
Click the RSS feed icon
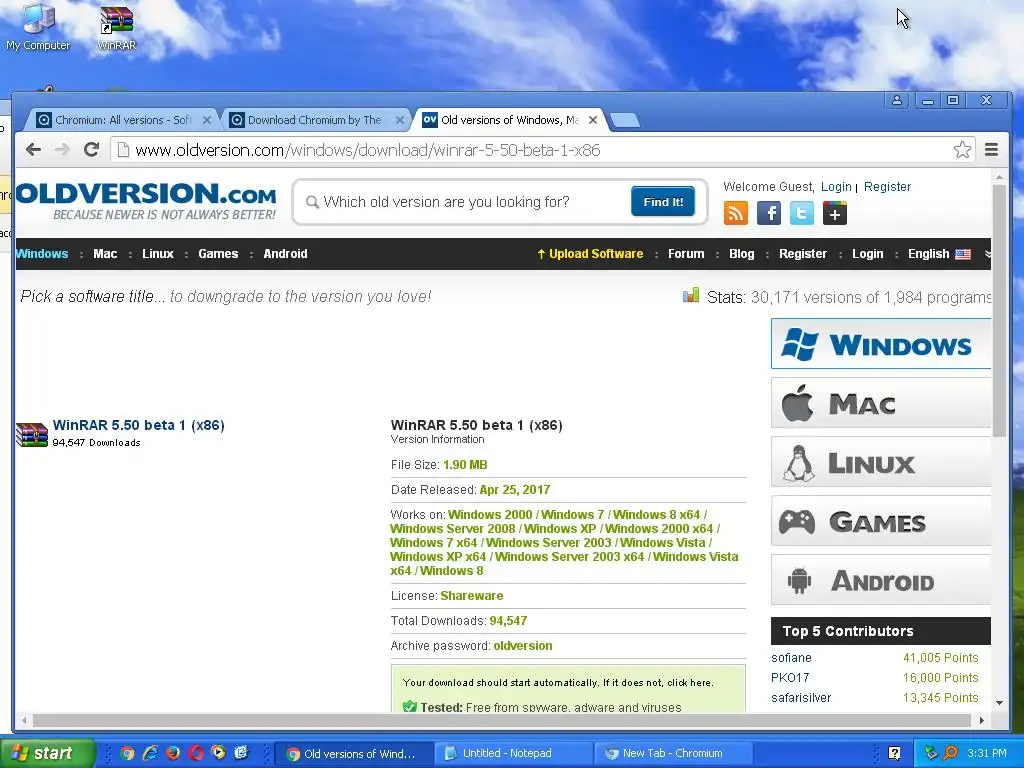click(x=736, y=213)
